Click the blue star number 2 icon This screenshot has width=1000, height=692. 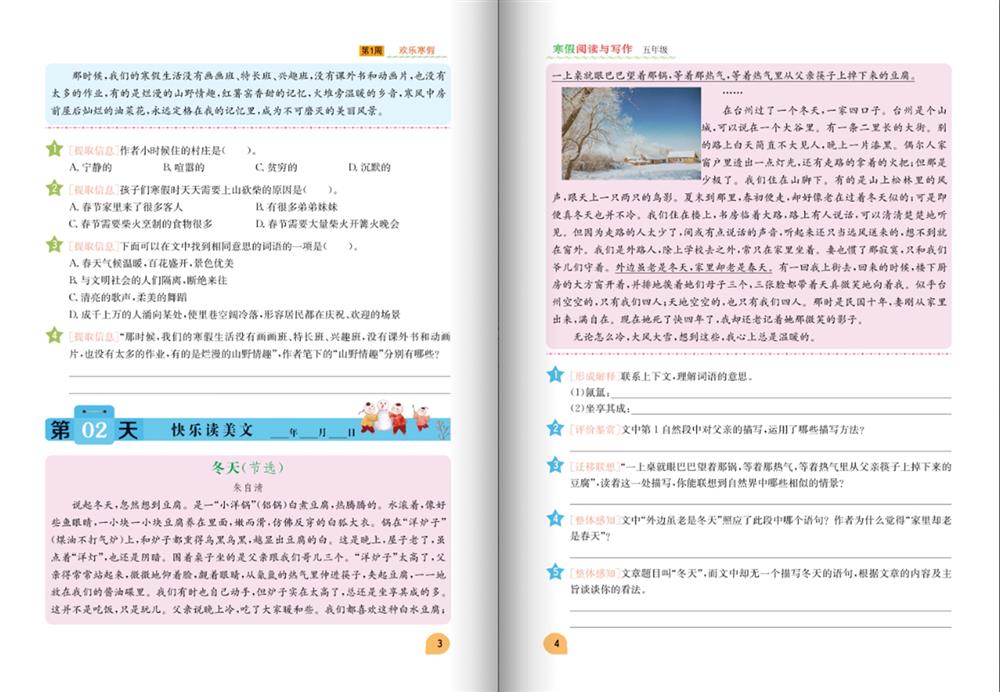(555, 428)
